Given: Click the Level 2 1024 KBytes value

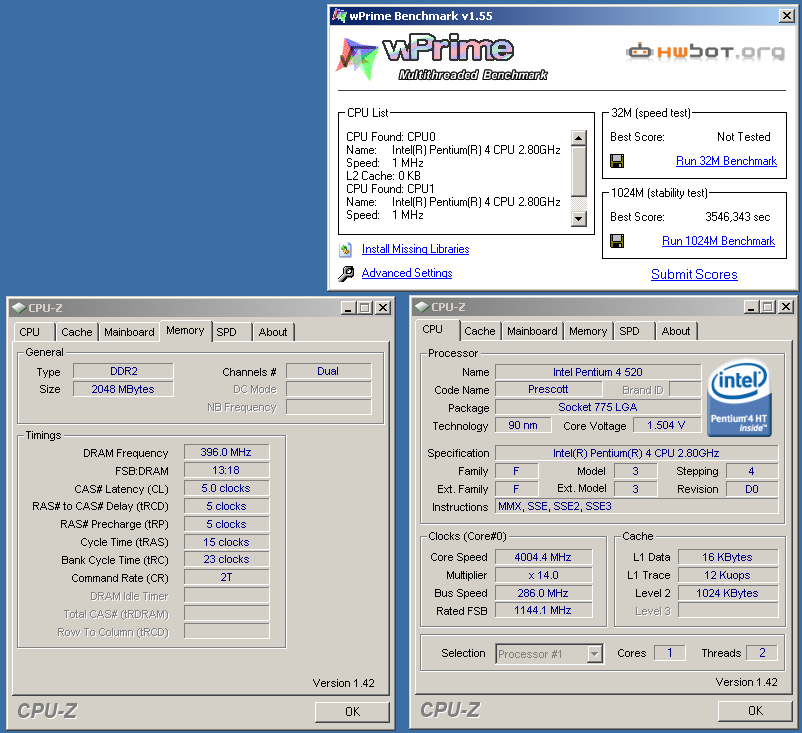Looking at the screenshot, I should (727, 593).
